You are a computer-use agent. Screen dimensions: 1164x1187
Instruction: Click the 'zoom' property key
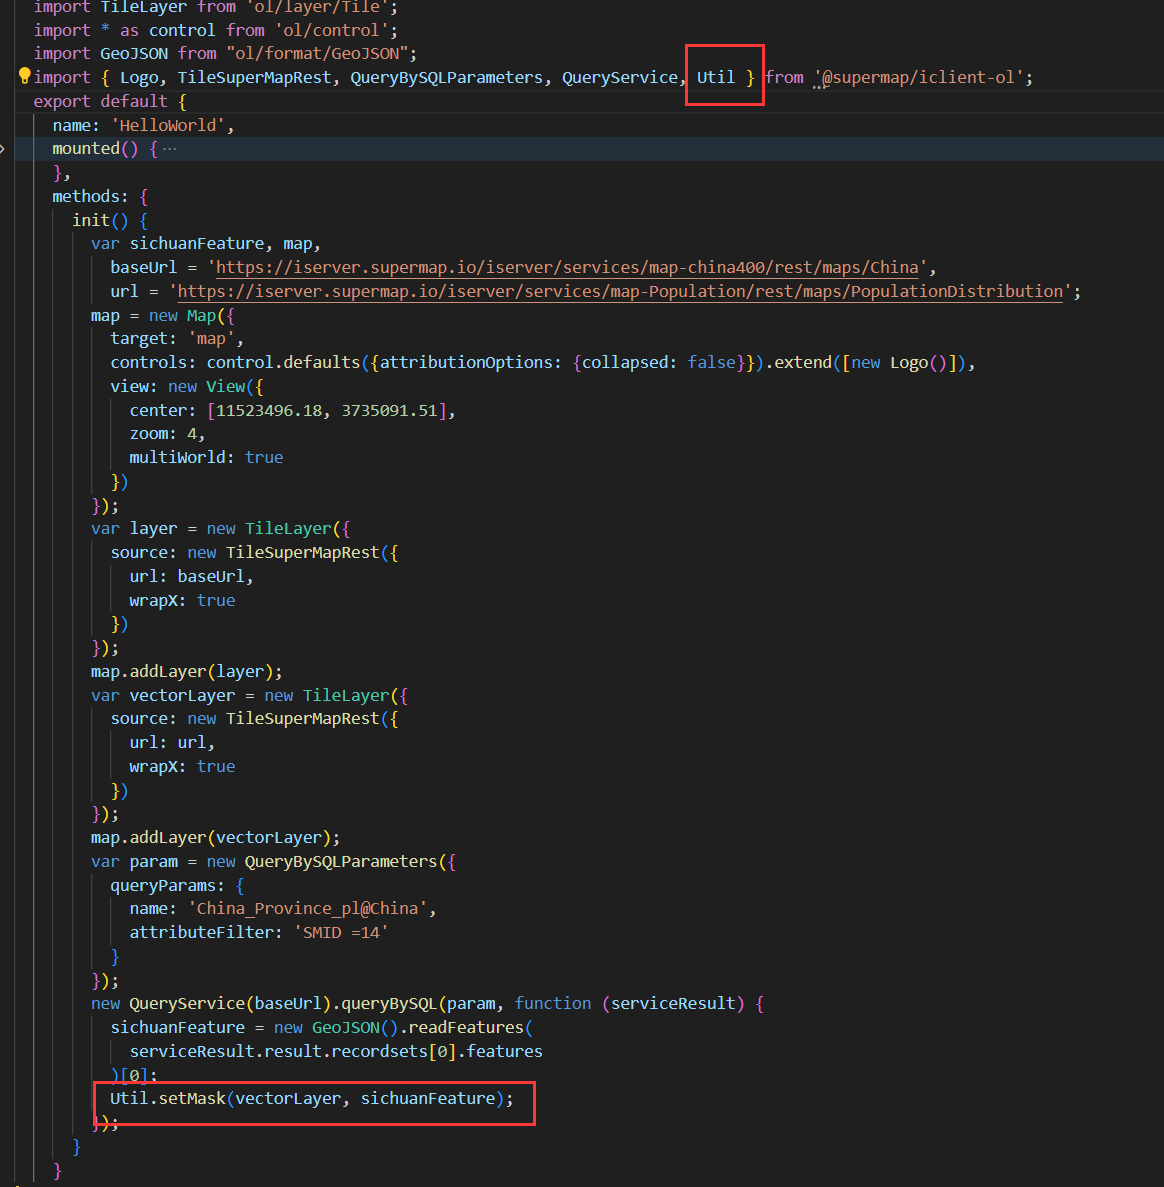point(148,434)
